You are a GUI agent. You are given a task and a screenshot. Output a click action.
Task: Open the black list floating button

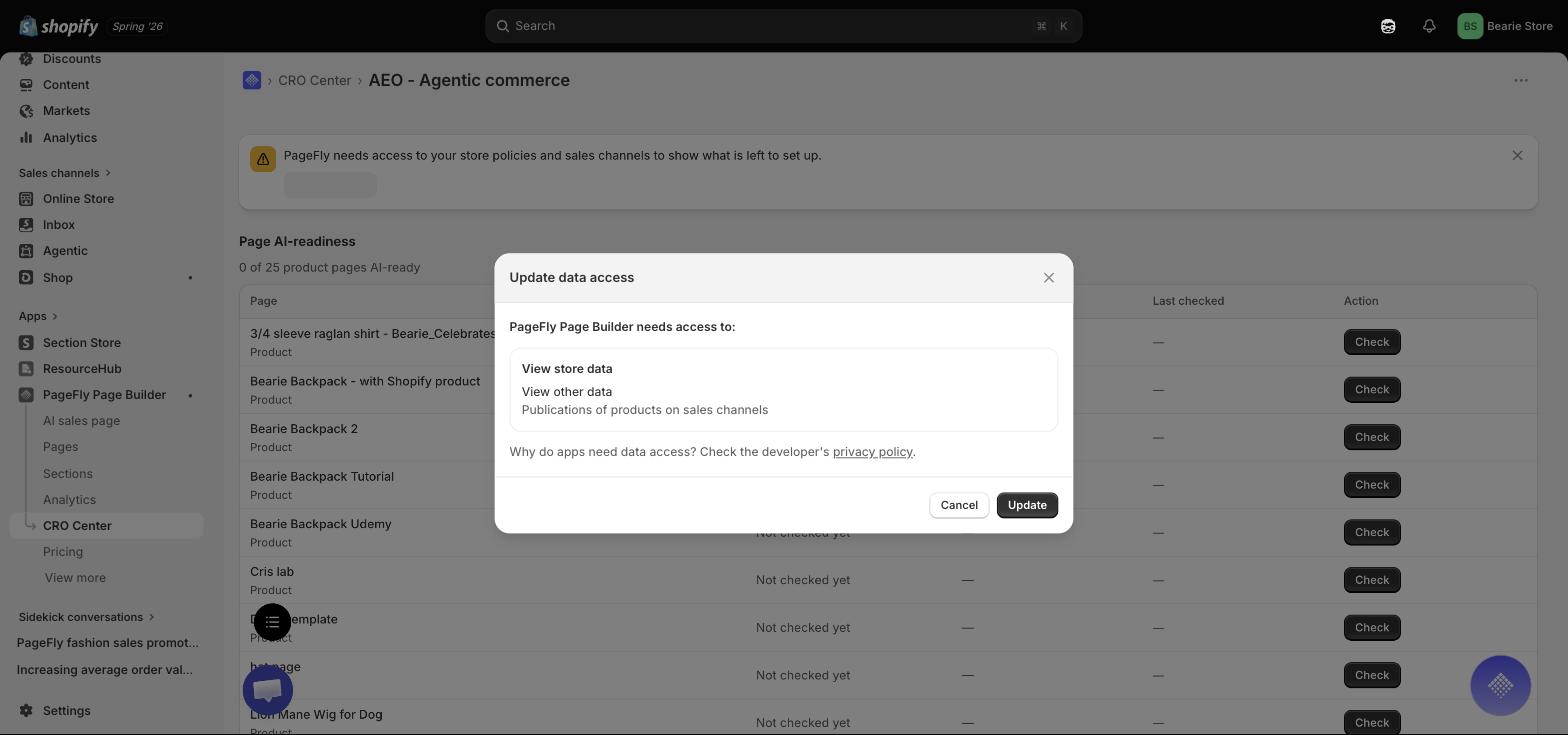coord(272,622)
